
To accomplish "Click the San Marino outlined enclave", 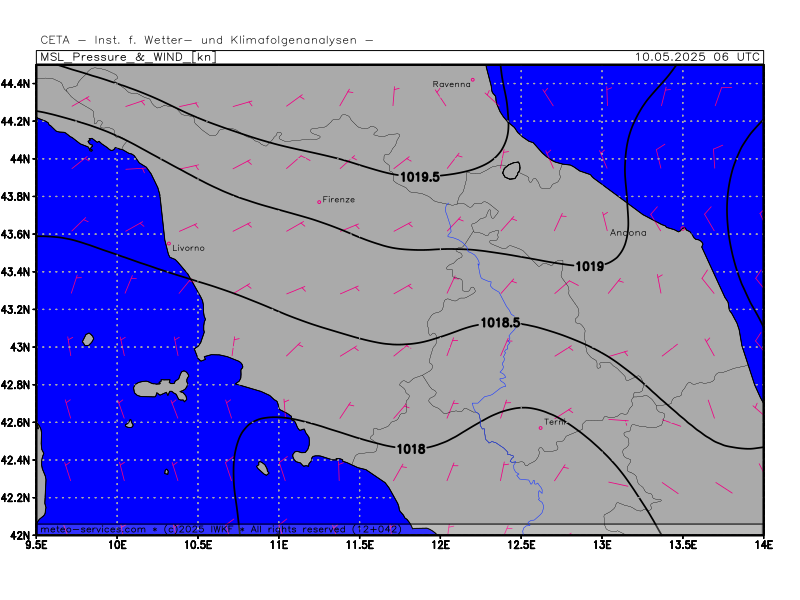I will coord(511,170).
